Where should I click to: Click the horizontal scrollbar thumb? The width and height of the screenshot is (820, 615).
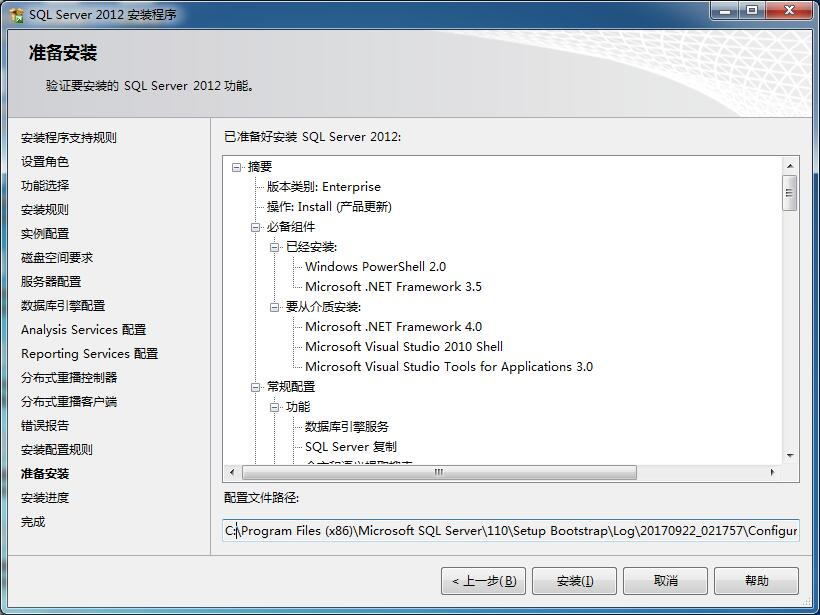click(439, 472)
